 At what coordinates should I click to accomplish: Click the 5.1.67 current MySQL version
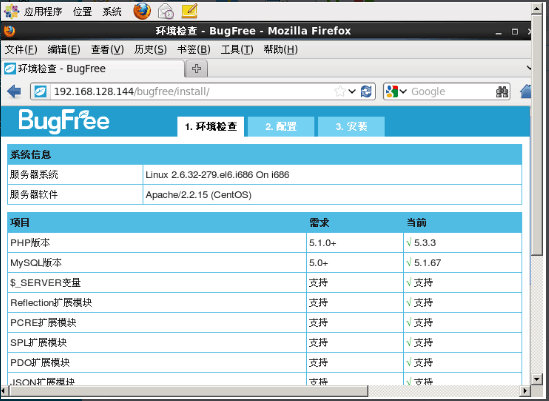coord(427,263)
